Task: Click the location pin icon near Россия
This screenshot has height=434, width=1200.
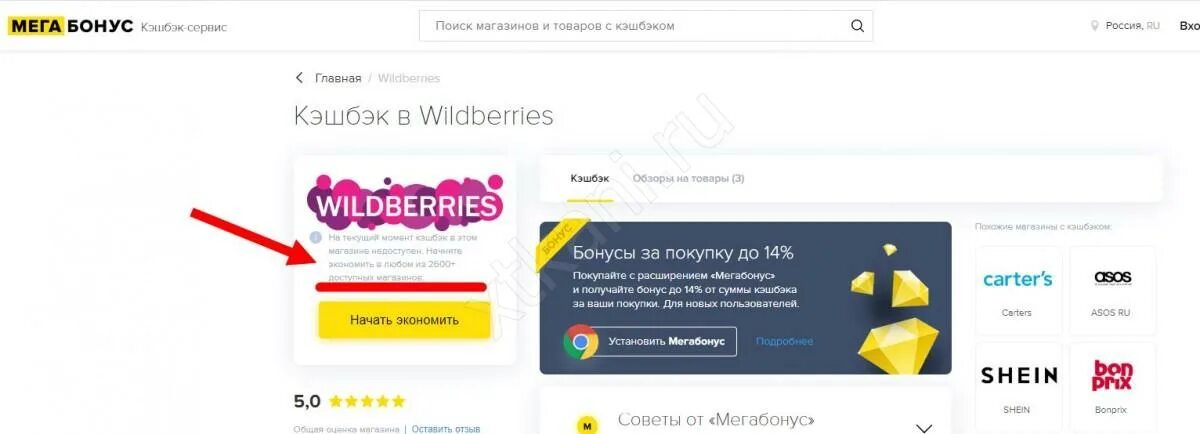Action: (1095, 26)
